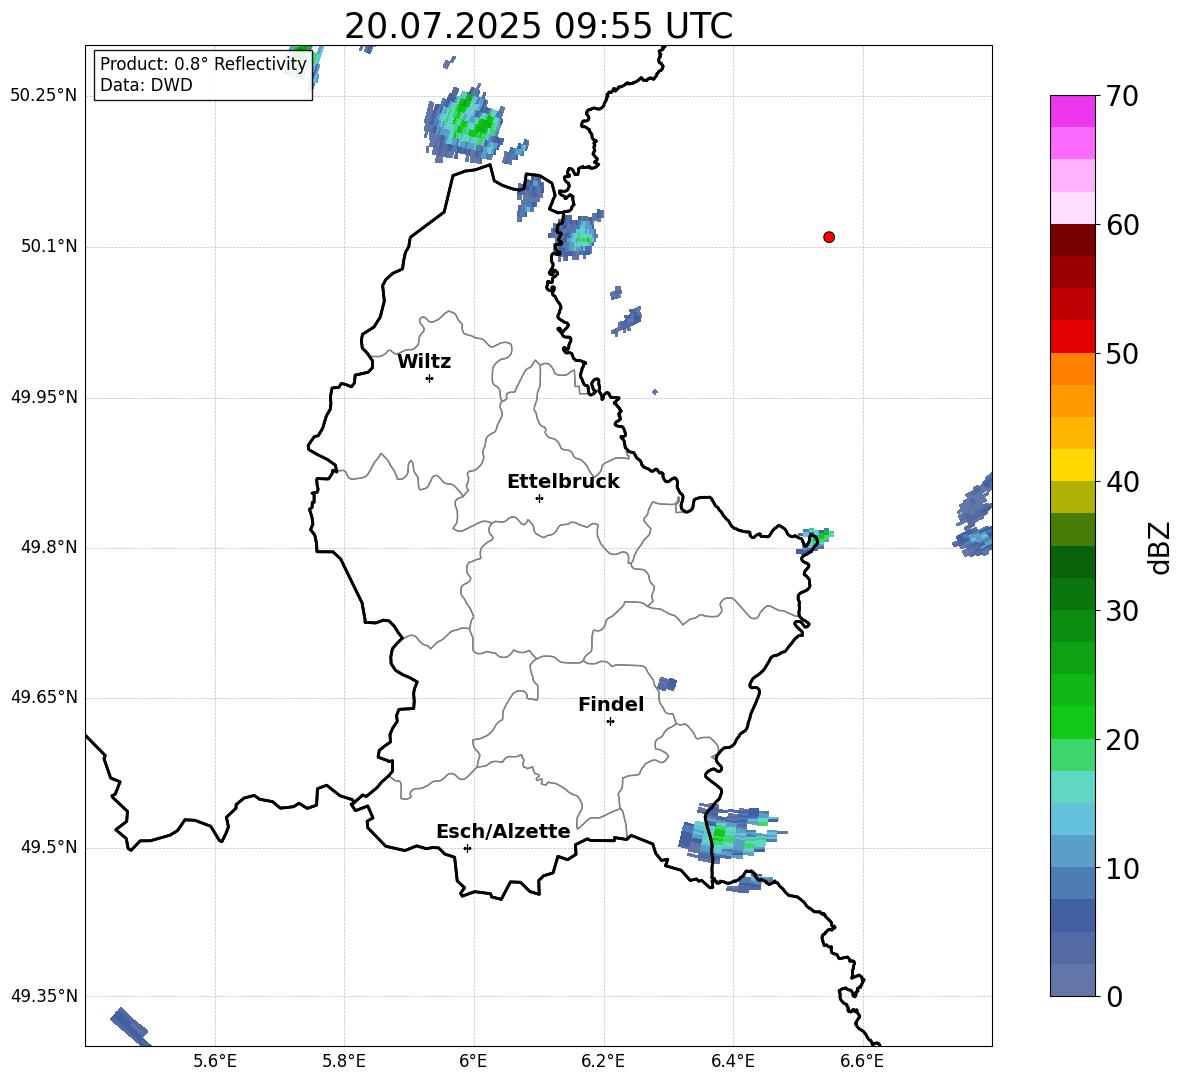
Task: Click the 50.25°N latitude label
Action: click(x=44, y=96)
